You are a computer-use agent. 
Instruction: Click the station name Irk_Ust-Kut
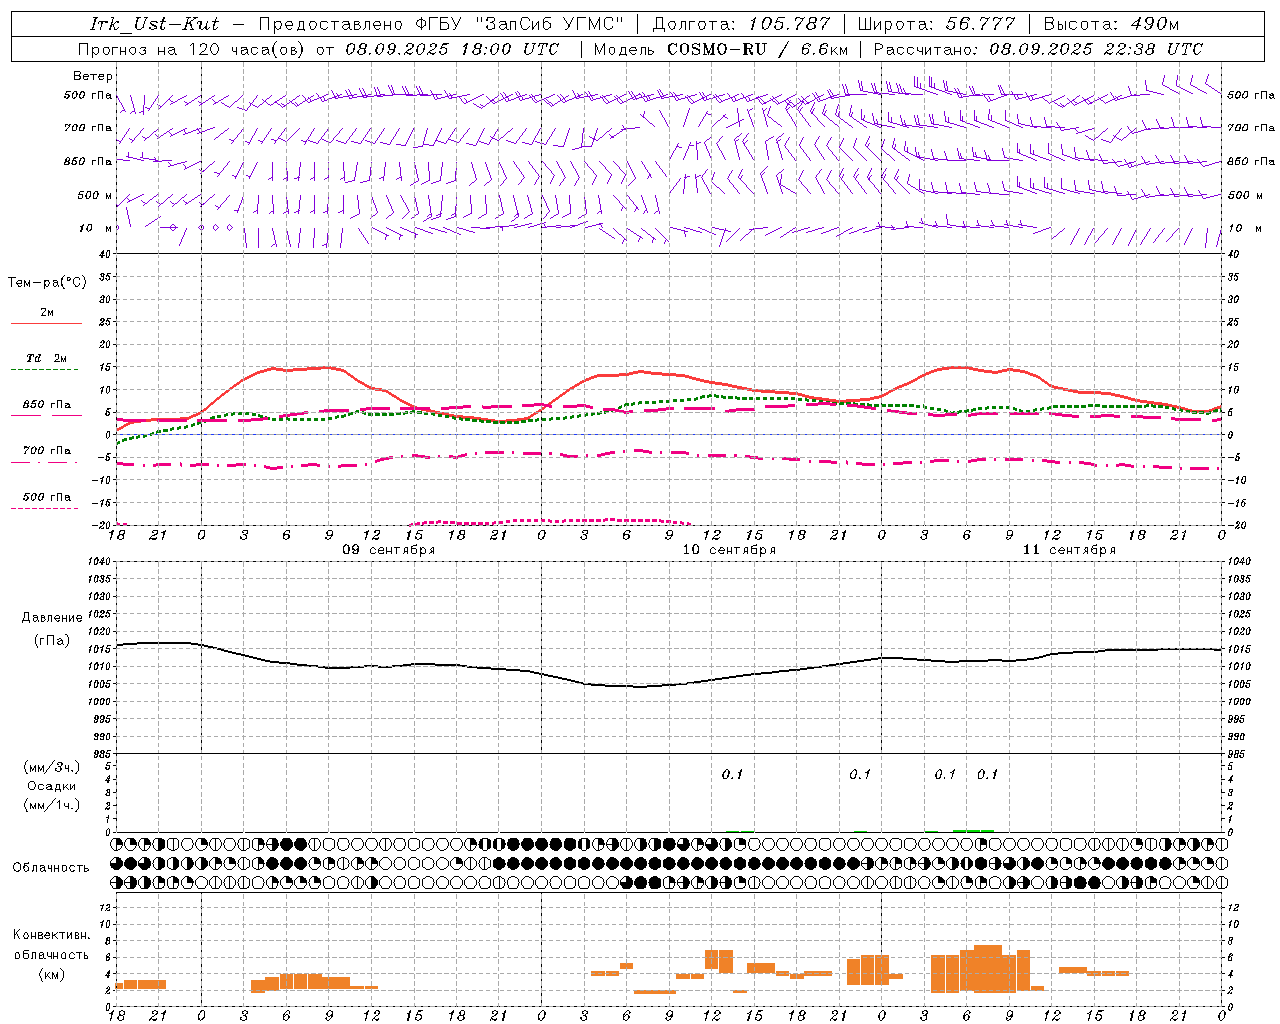154,24
